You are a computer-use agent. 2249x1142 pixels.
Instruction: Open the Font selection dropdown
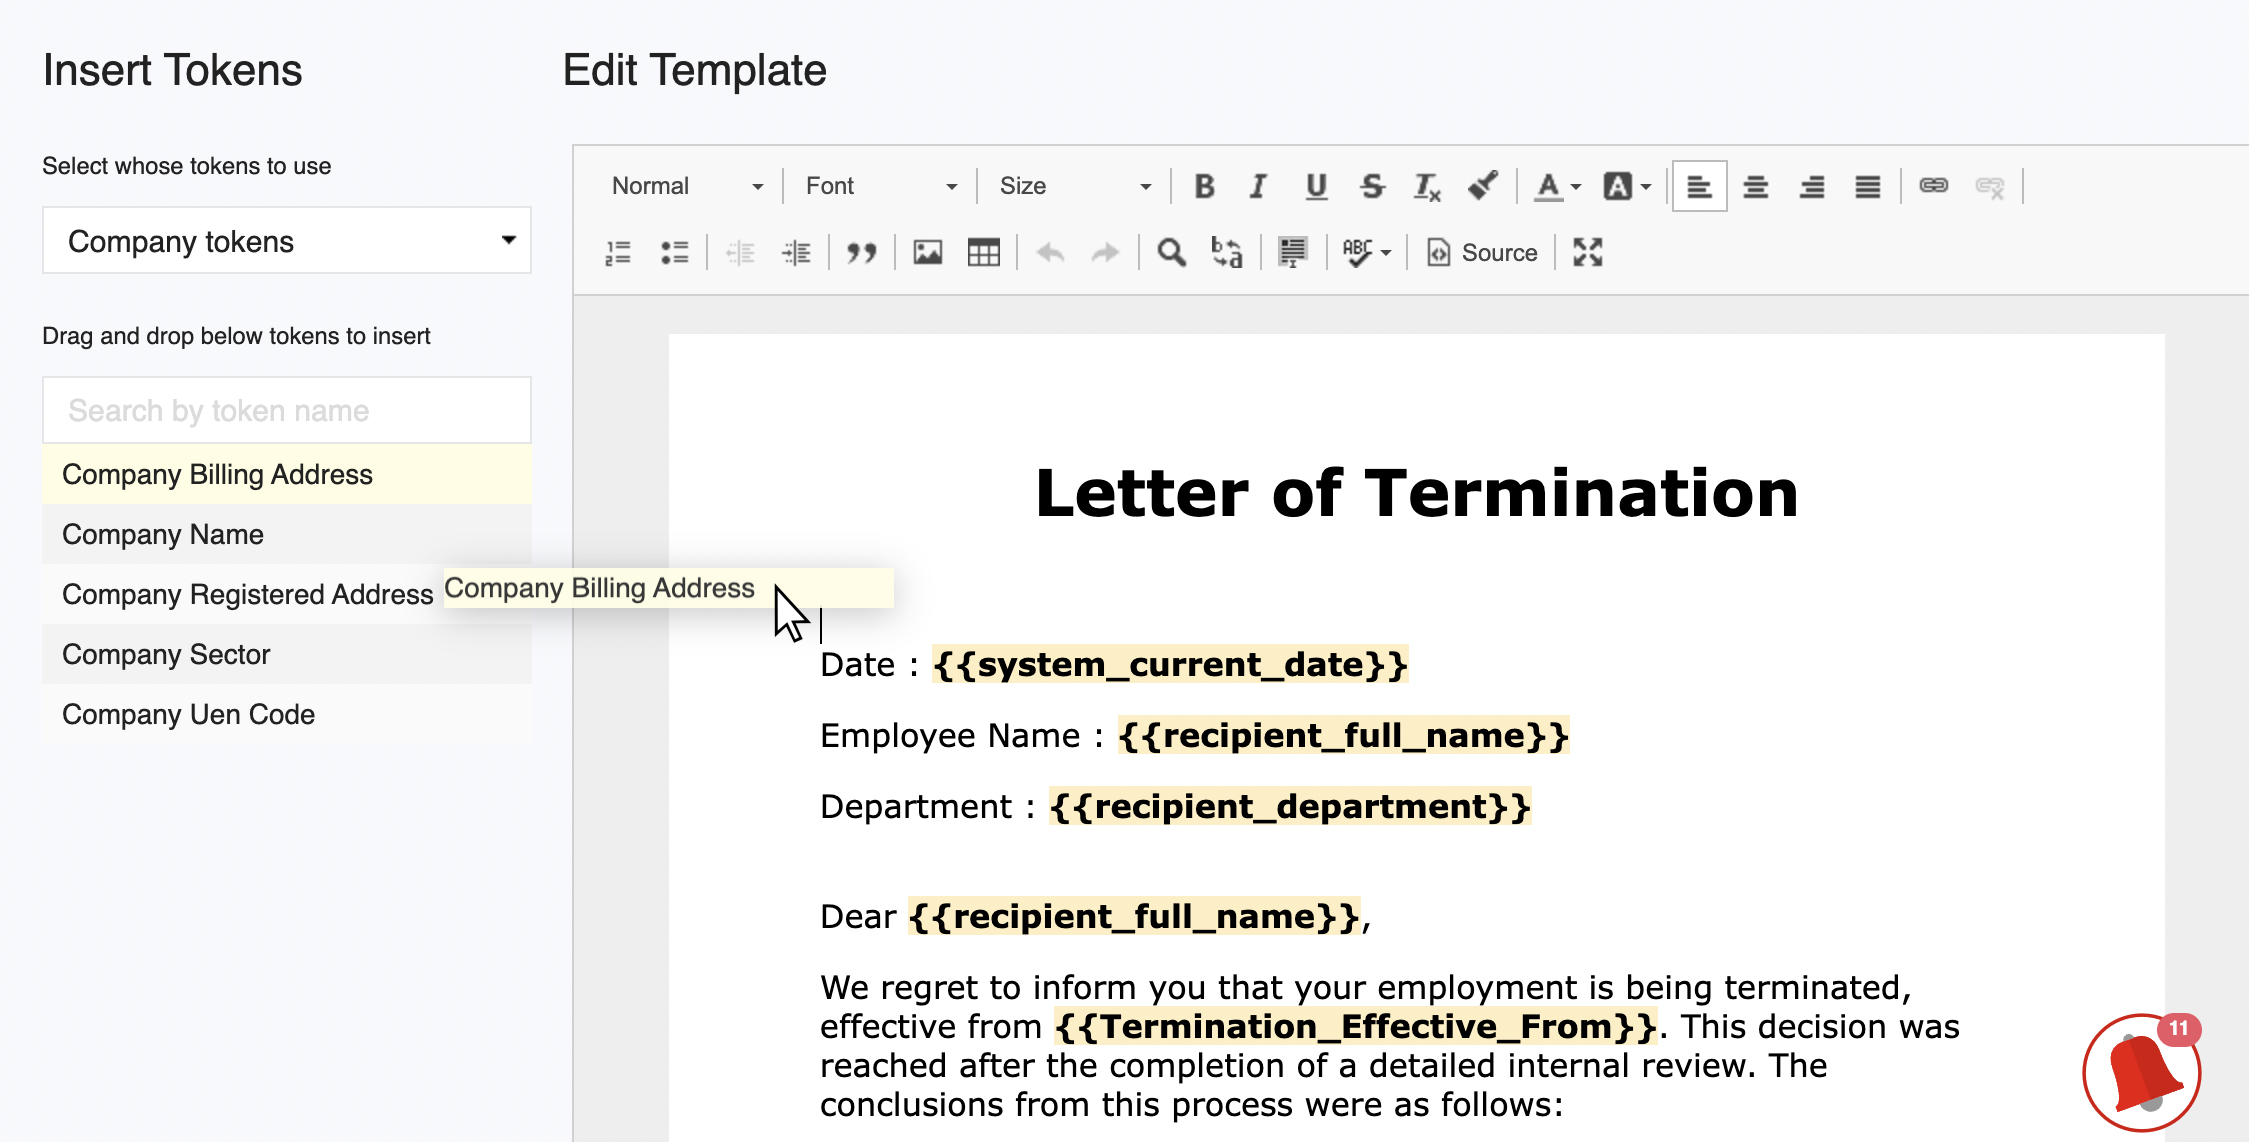[x=880, y=186]
